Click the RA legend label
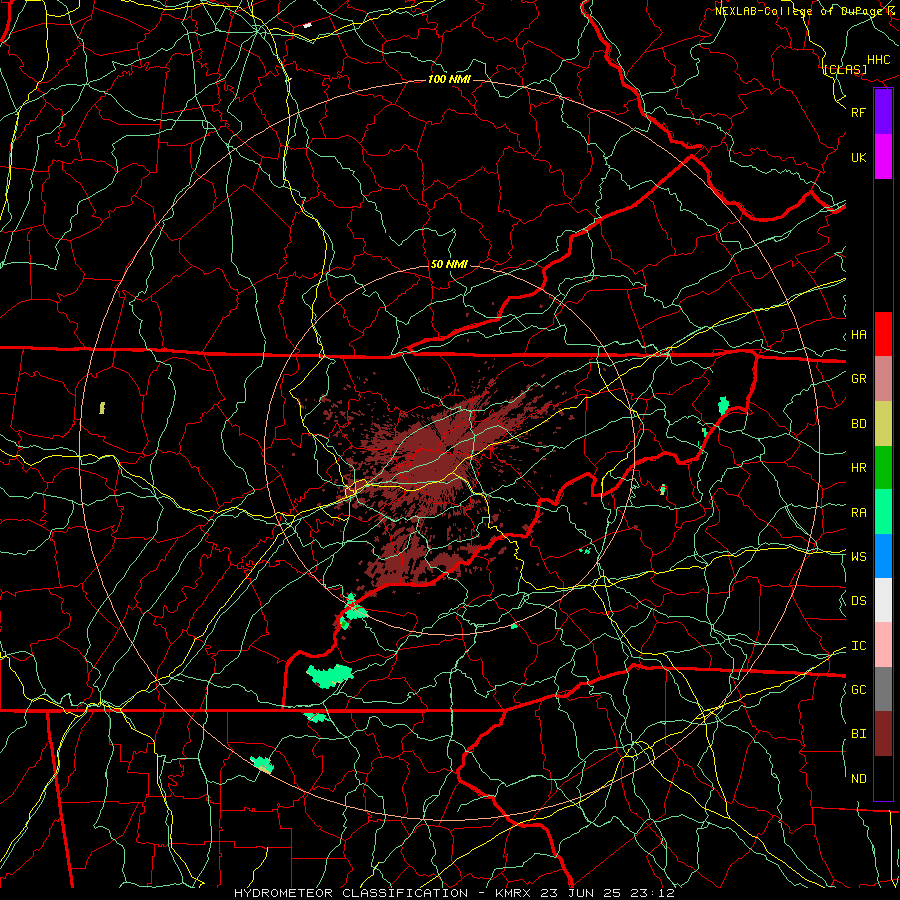Screen dimensions: 900x900 point(859,513)
